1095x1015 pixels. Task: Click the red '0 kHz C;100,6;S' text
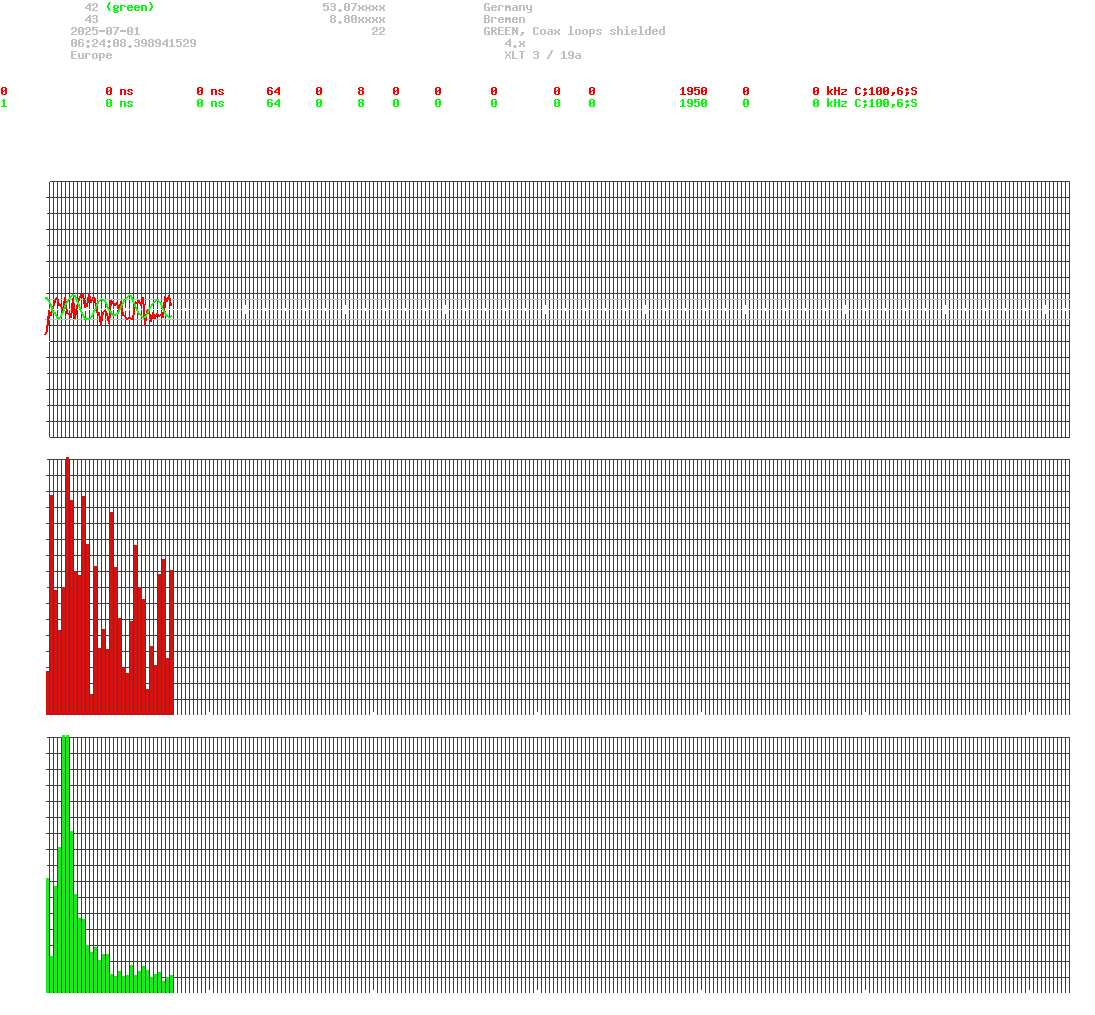865,91
